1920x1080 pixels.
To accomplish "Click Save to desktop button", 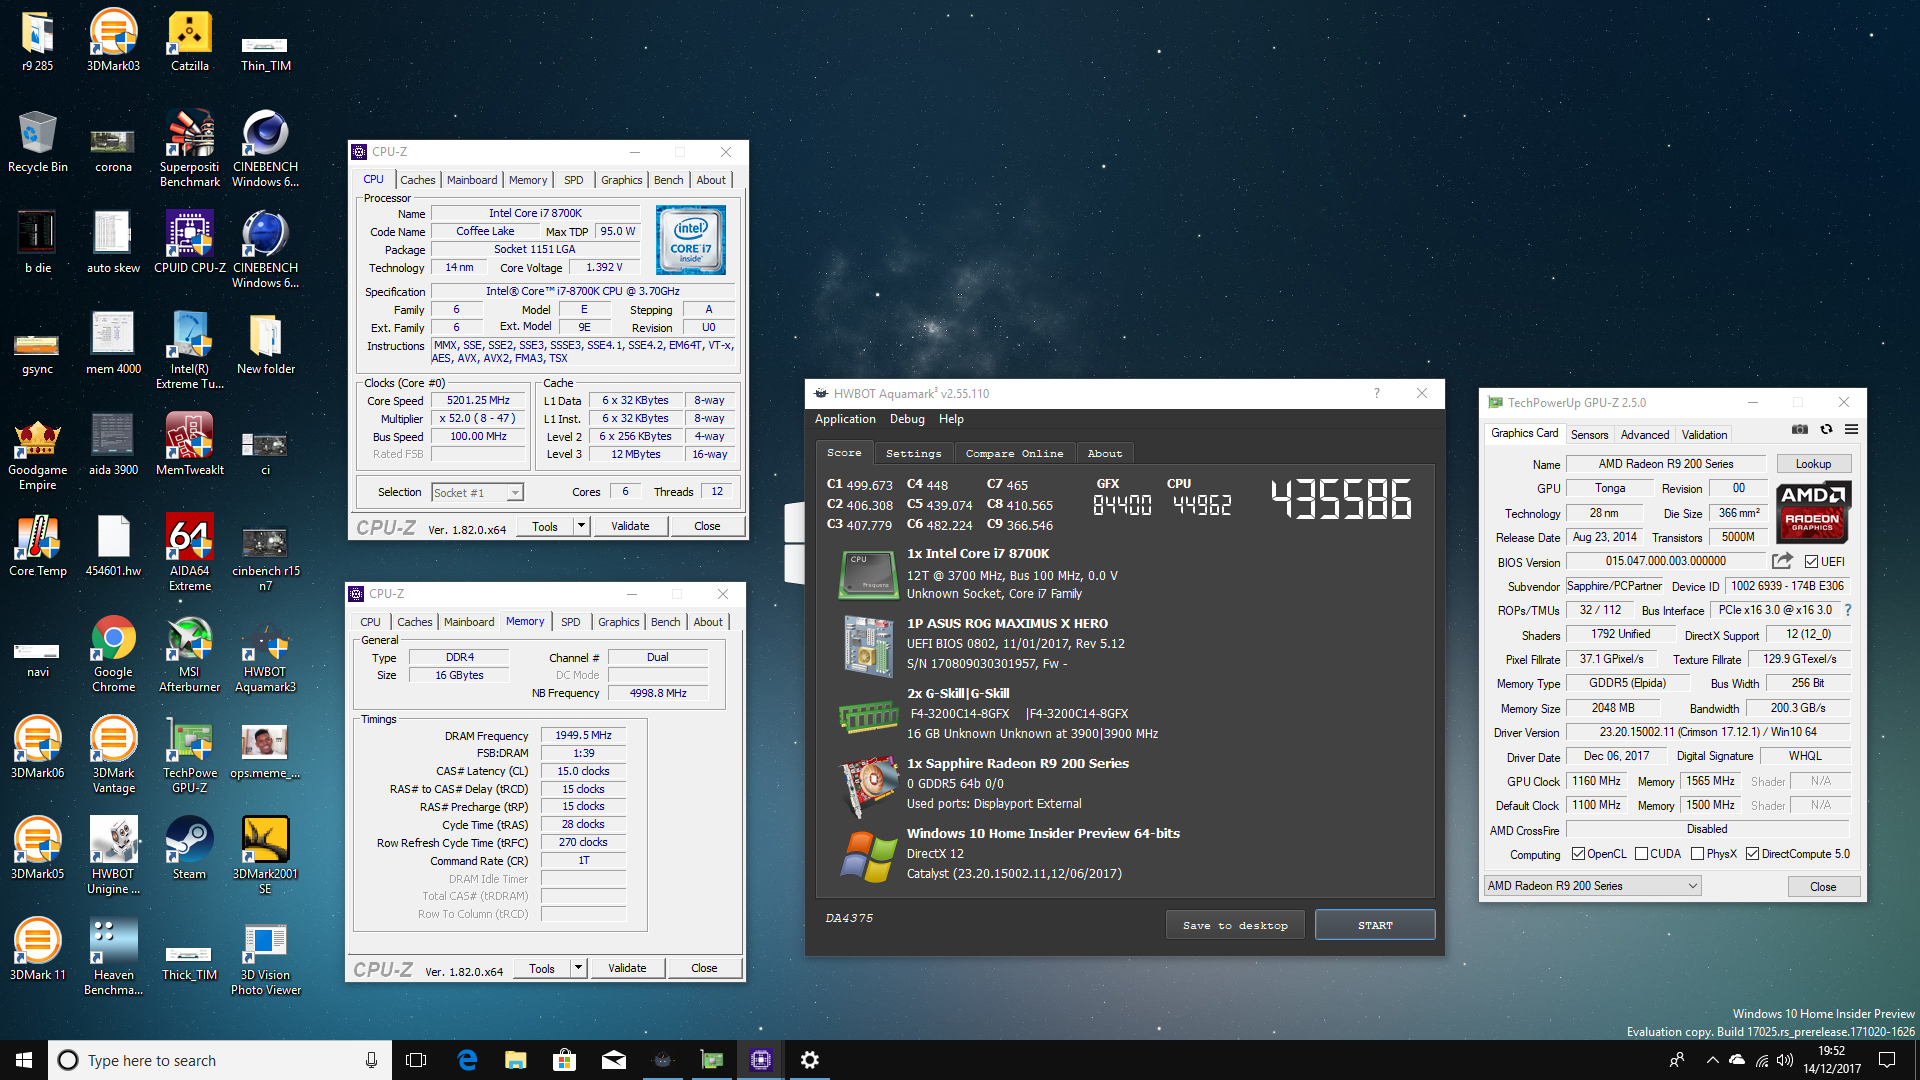I will 1235,925.
